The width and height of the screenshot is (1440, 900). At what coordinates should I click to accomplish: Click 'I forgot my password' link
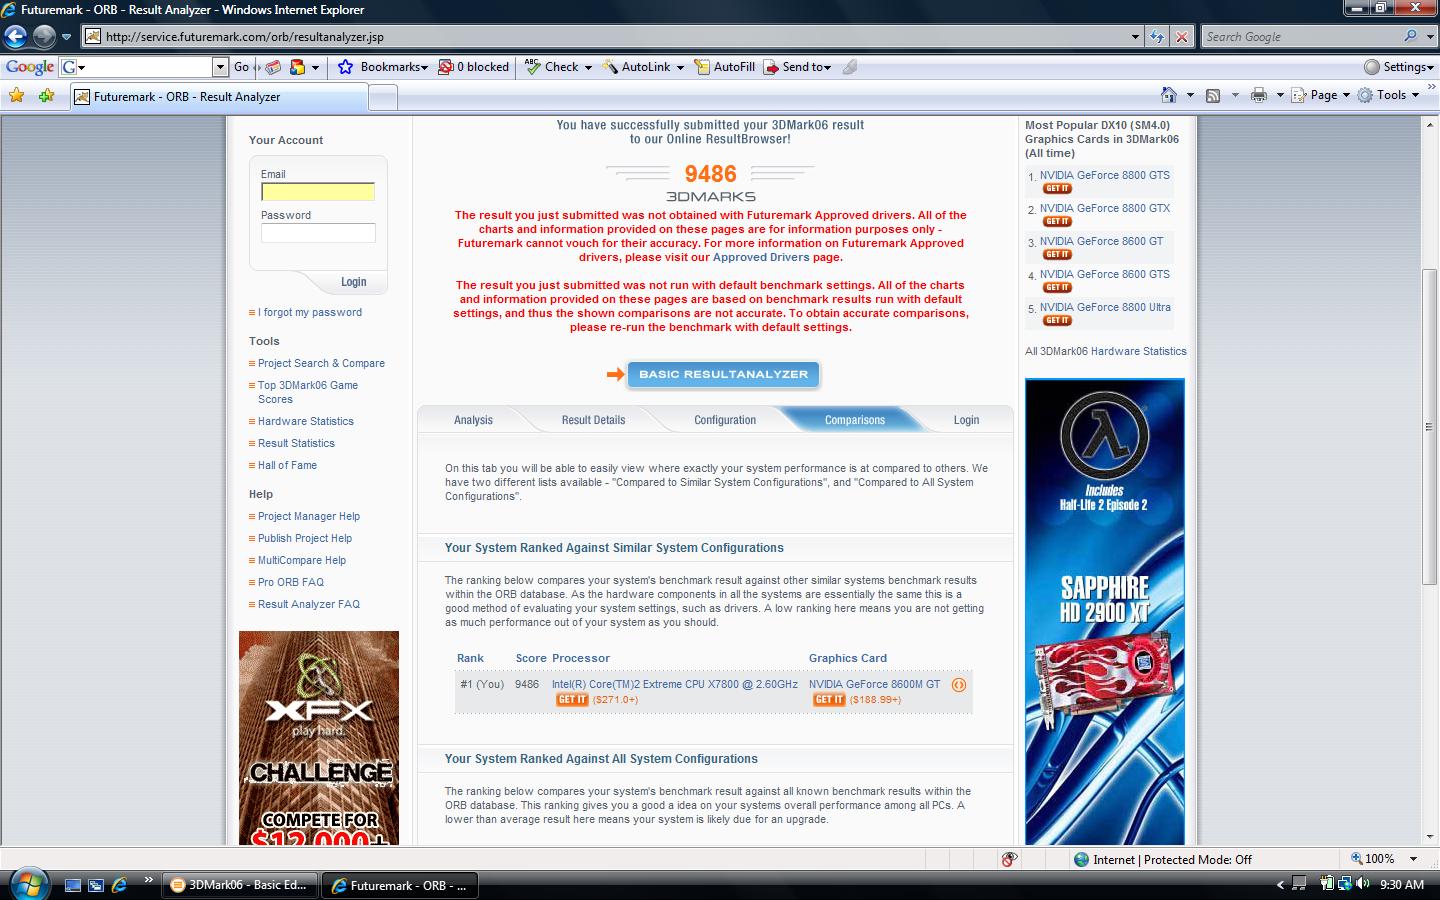pyautogui.click(x=310, y=312)
